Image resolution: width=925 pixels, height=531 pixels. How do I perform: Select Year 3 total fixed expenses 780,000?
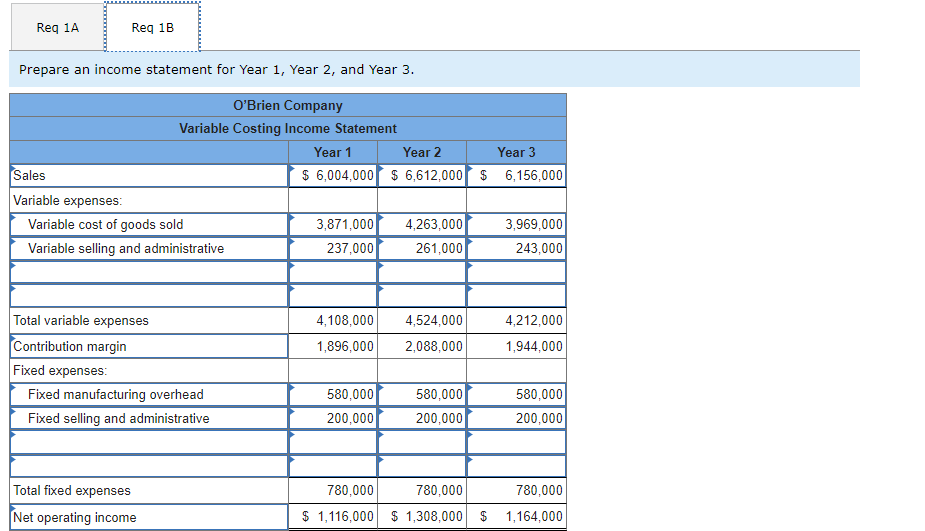coord(517,490)
